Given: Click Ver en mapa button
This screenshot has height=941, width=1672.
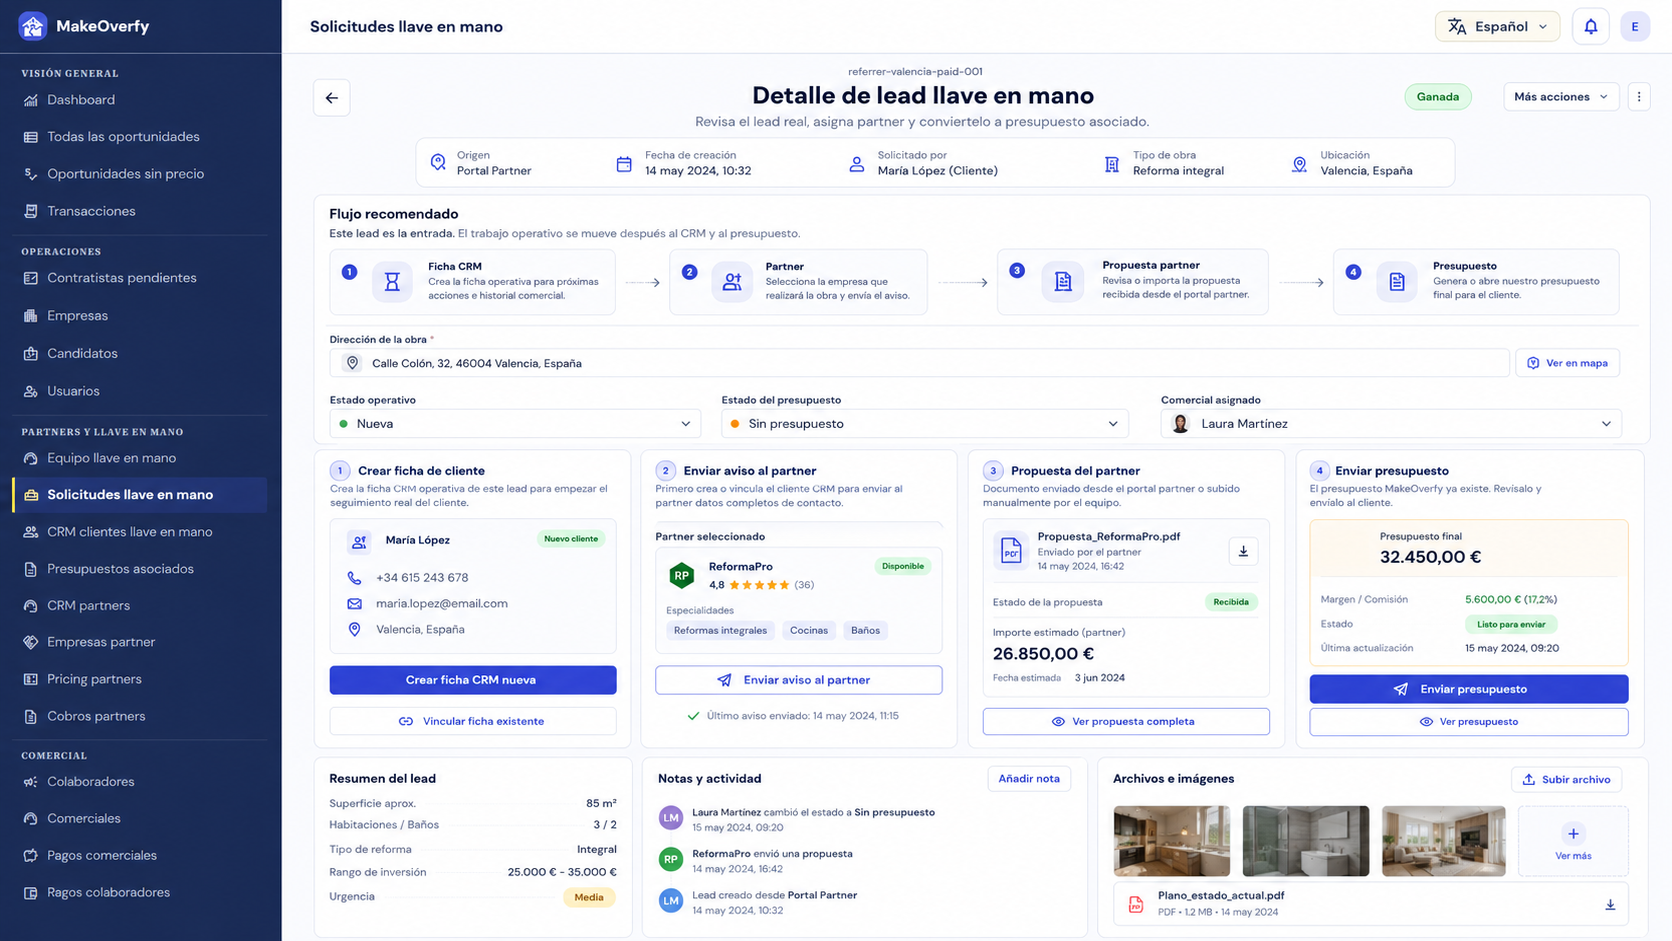Looking at the screenshot, I should tap(1567, 363).
